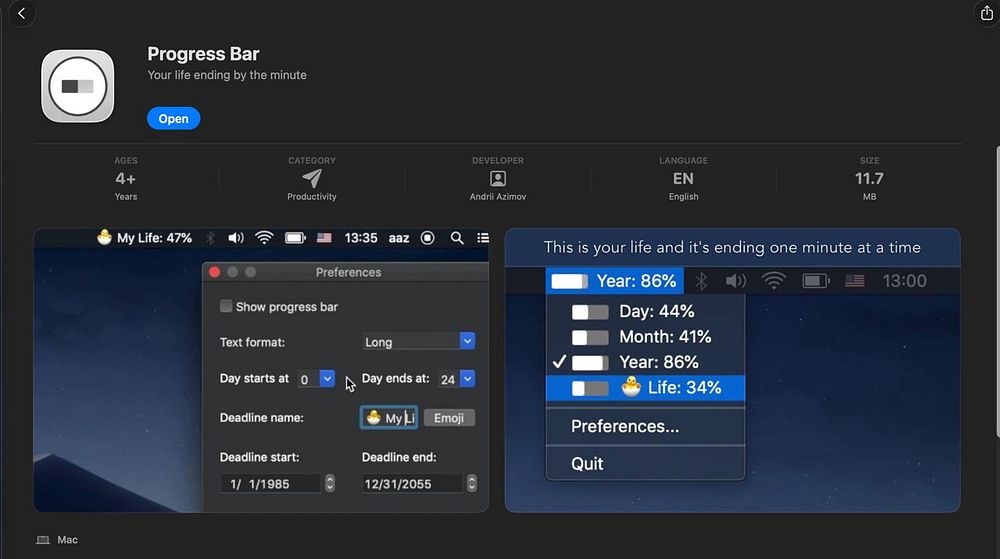Click the Productivity category paper plane icon
The width and height of the screenshot is (1000, 559).
tap(312, 178)
